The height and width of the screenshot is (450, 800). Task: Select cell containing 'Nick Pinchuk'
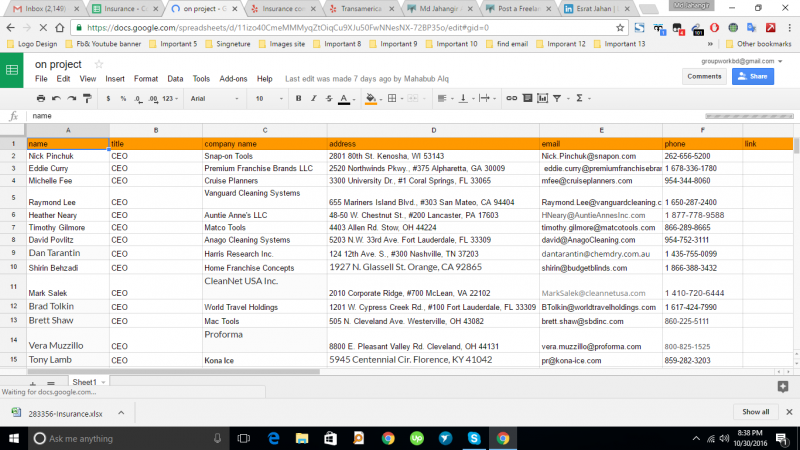point(68,156)
